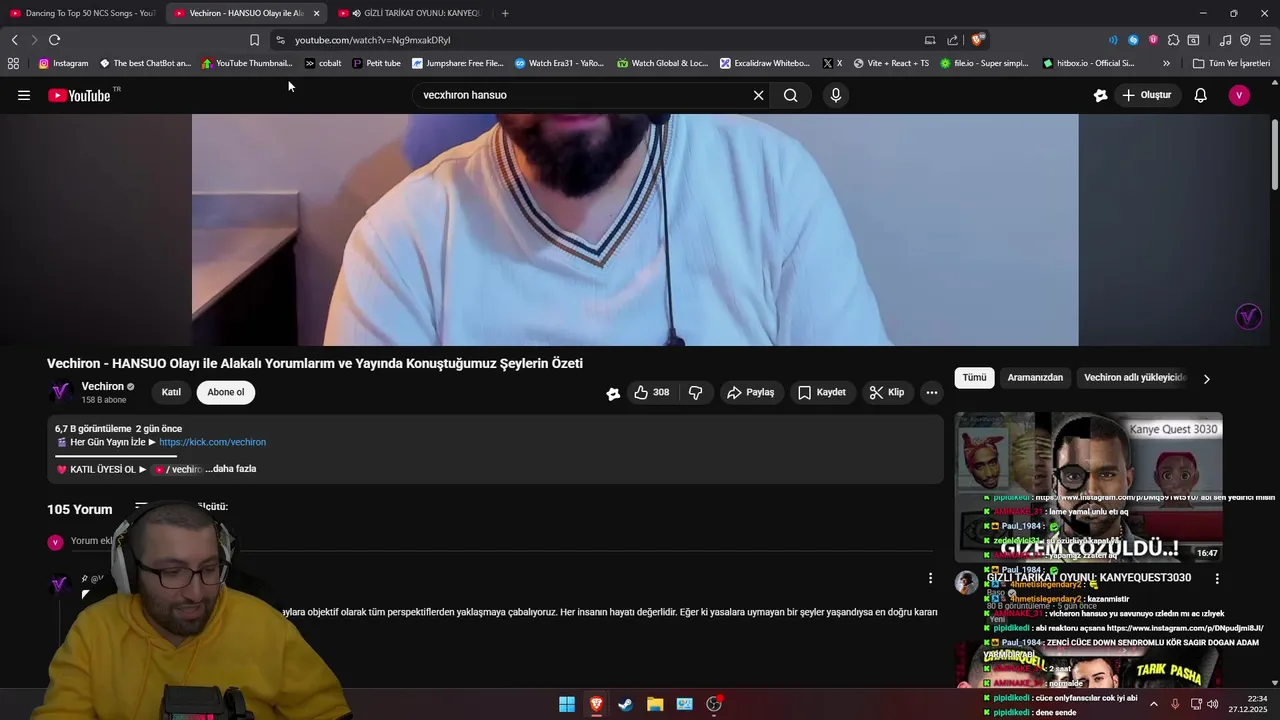Open the Vechiron channel name
1280x720 pixels.
102,386
